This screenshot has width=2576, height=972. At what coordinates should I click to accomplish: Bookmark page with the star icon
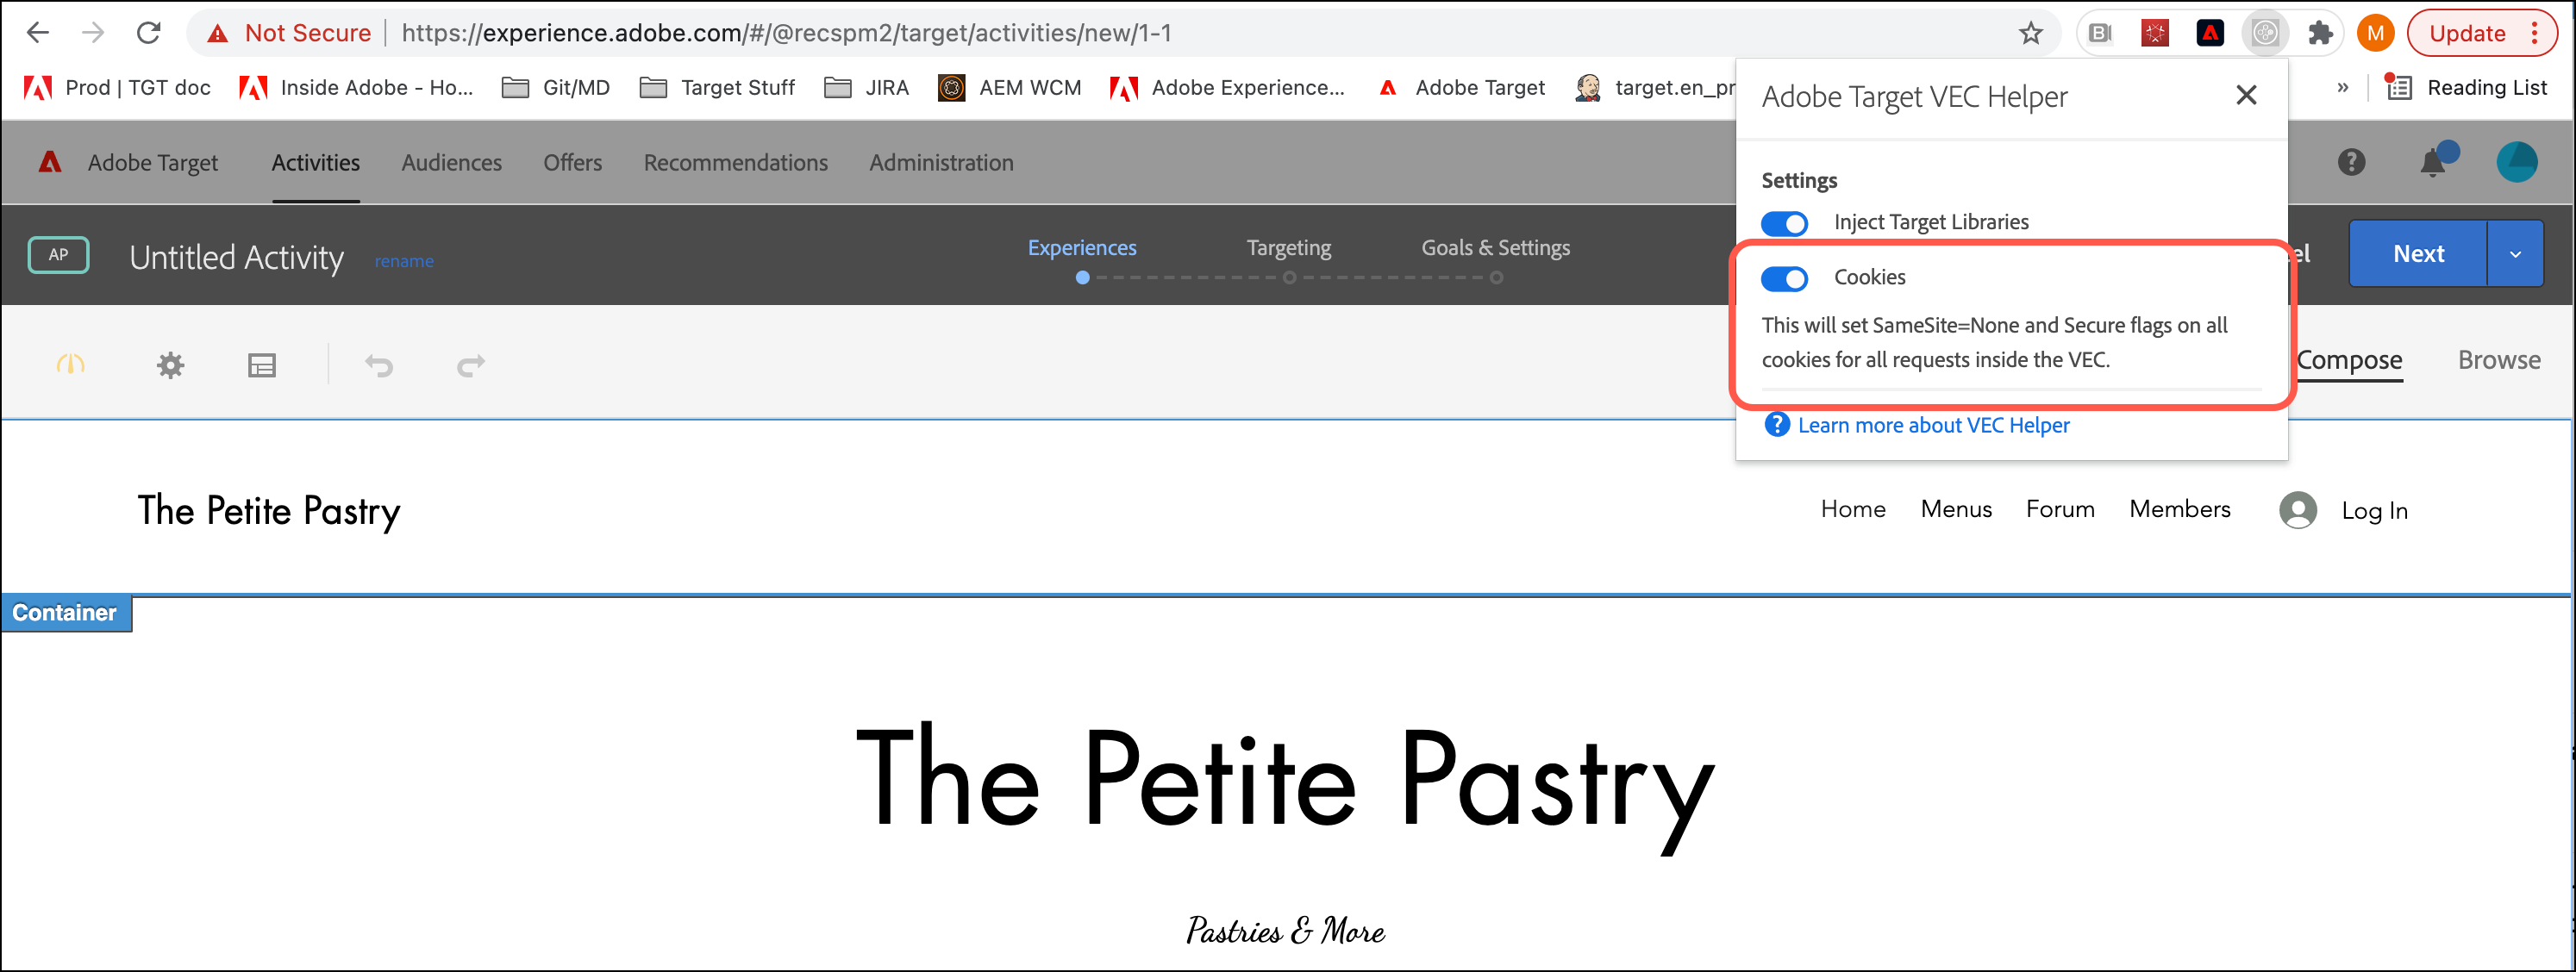tap(2030, 33)
